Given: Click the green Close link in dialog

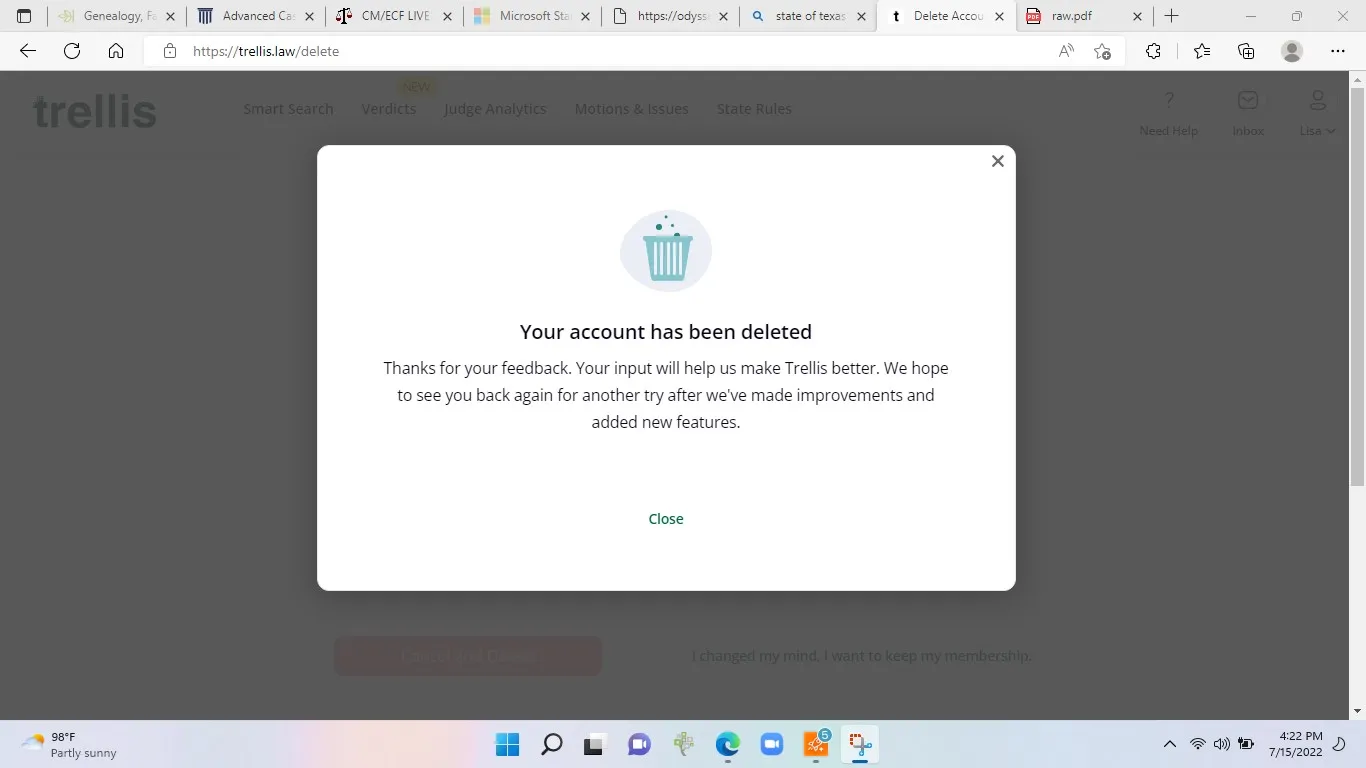Looking at the screenshot, I should tap(666, 519).
